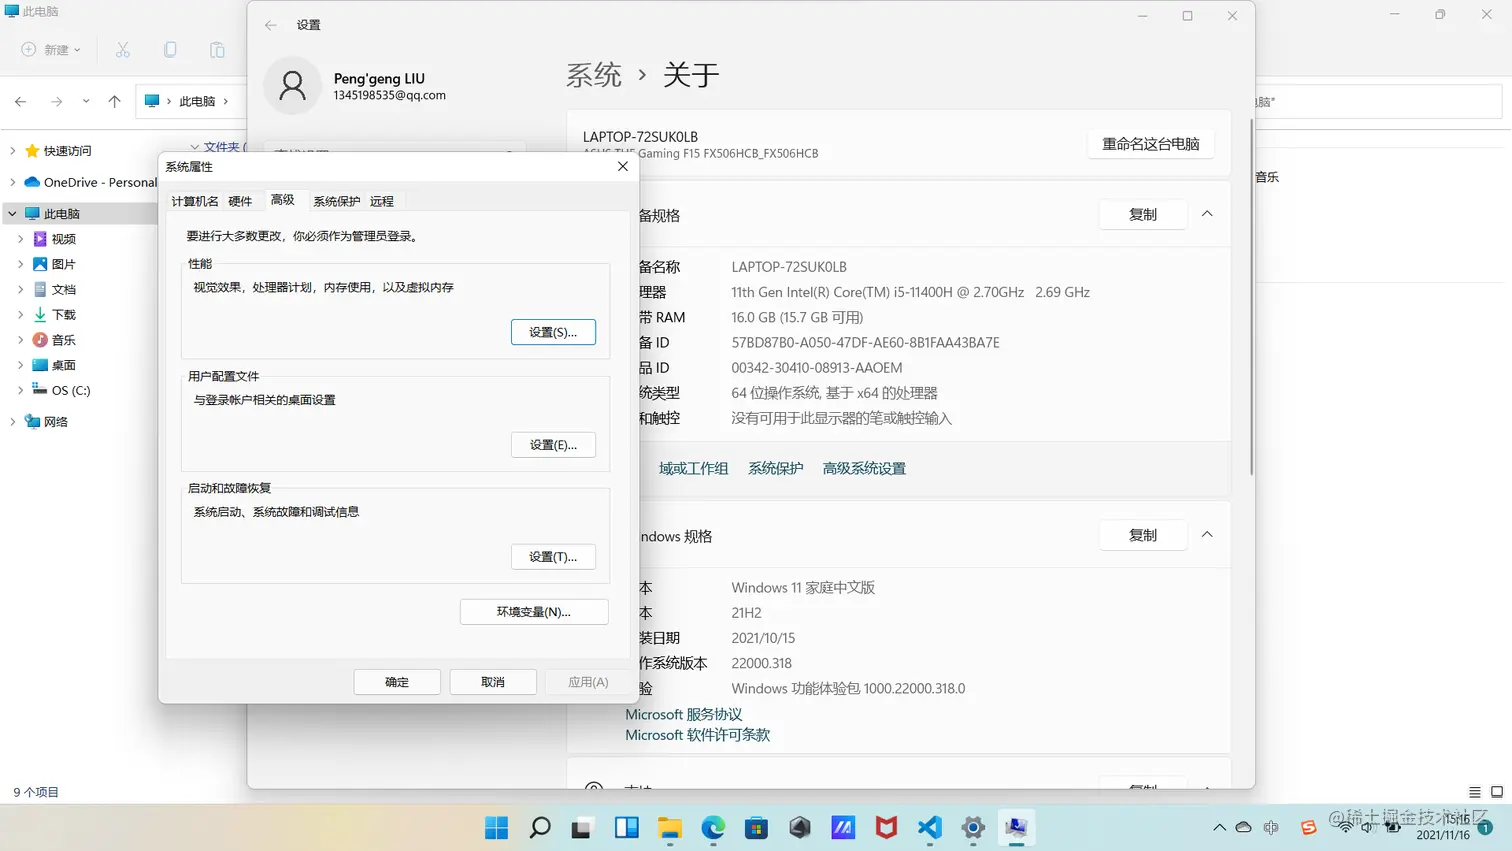Open the Wi-Fi tray icon
The image size is (1512, 851).
1345,828
